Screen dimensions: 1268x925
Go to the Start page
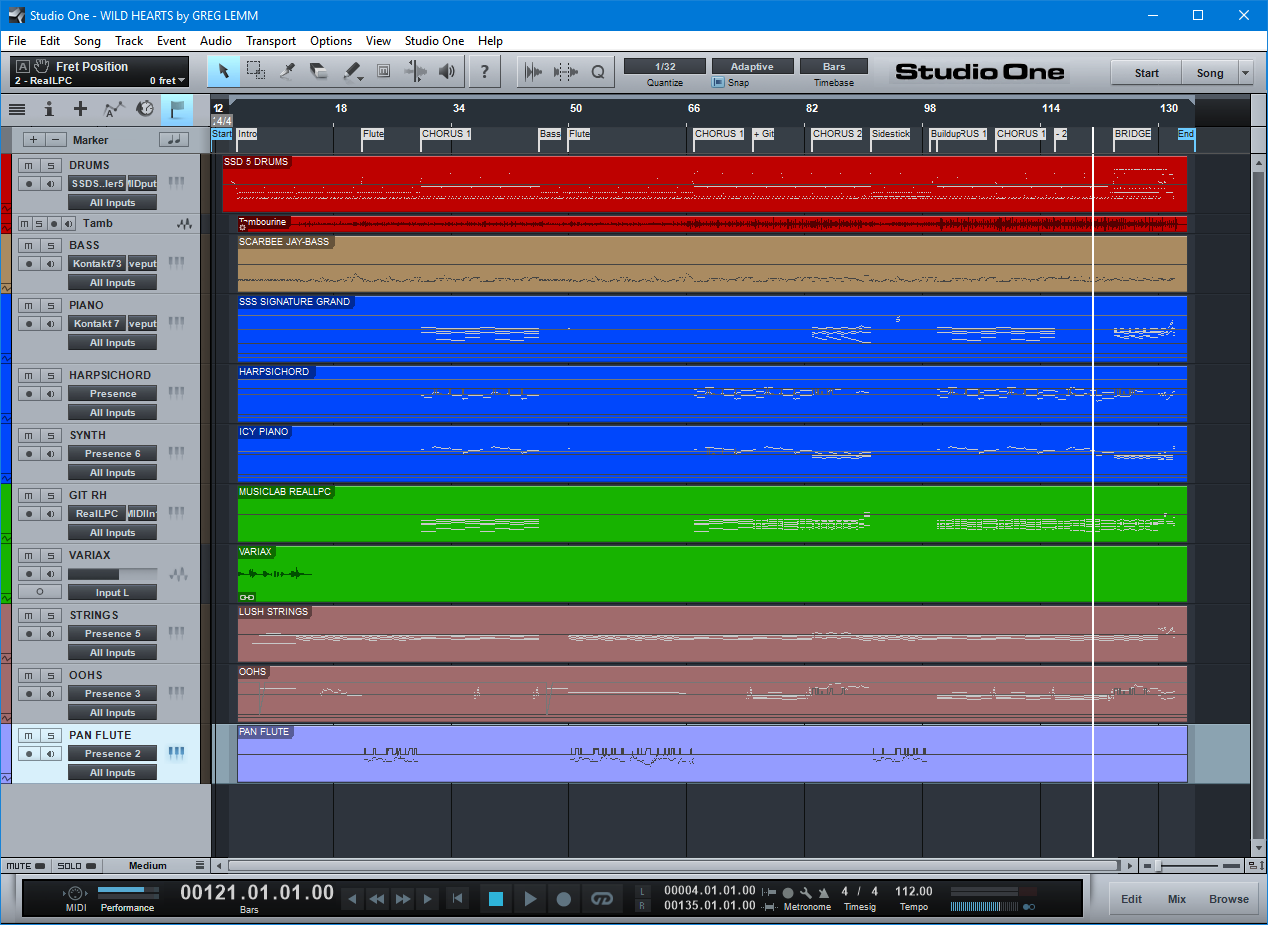[1147, 73]
